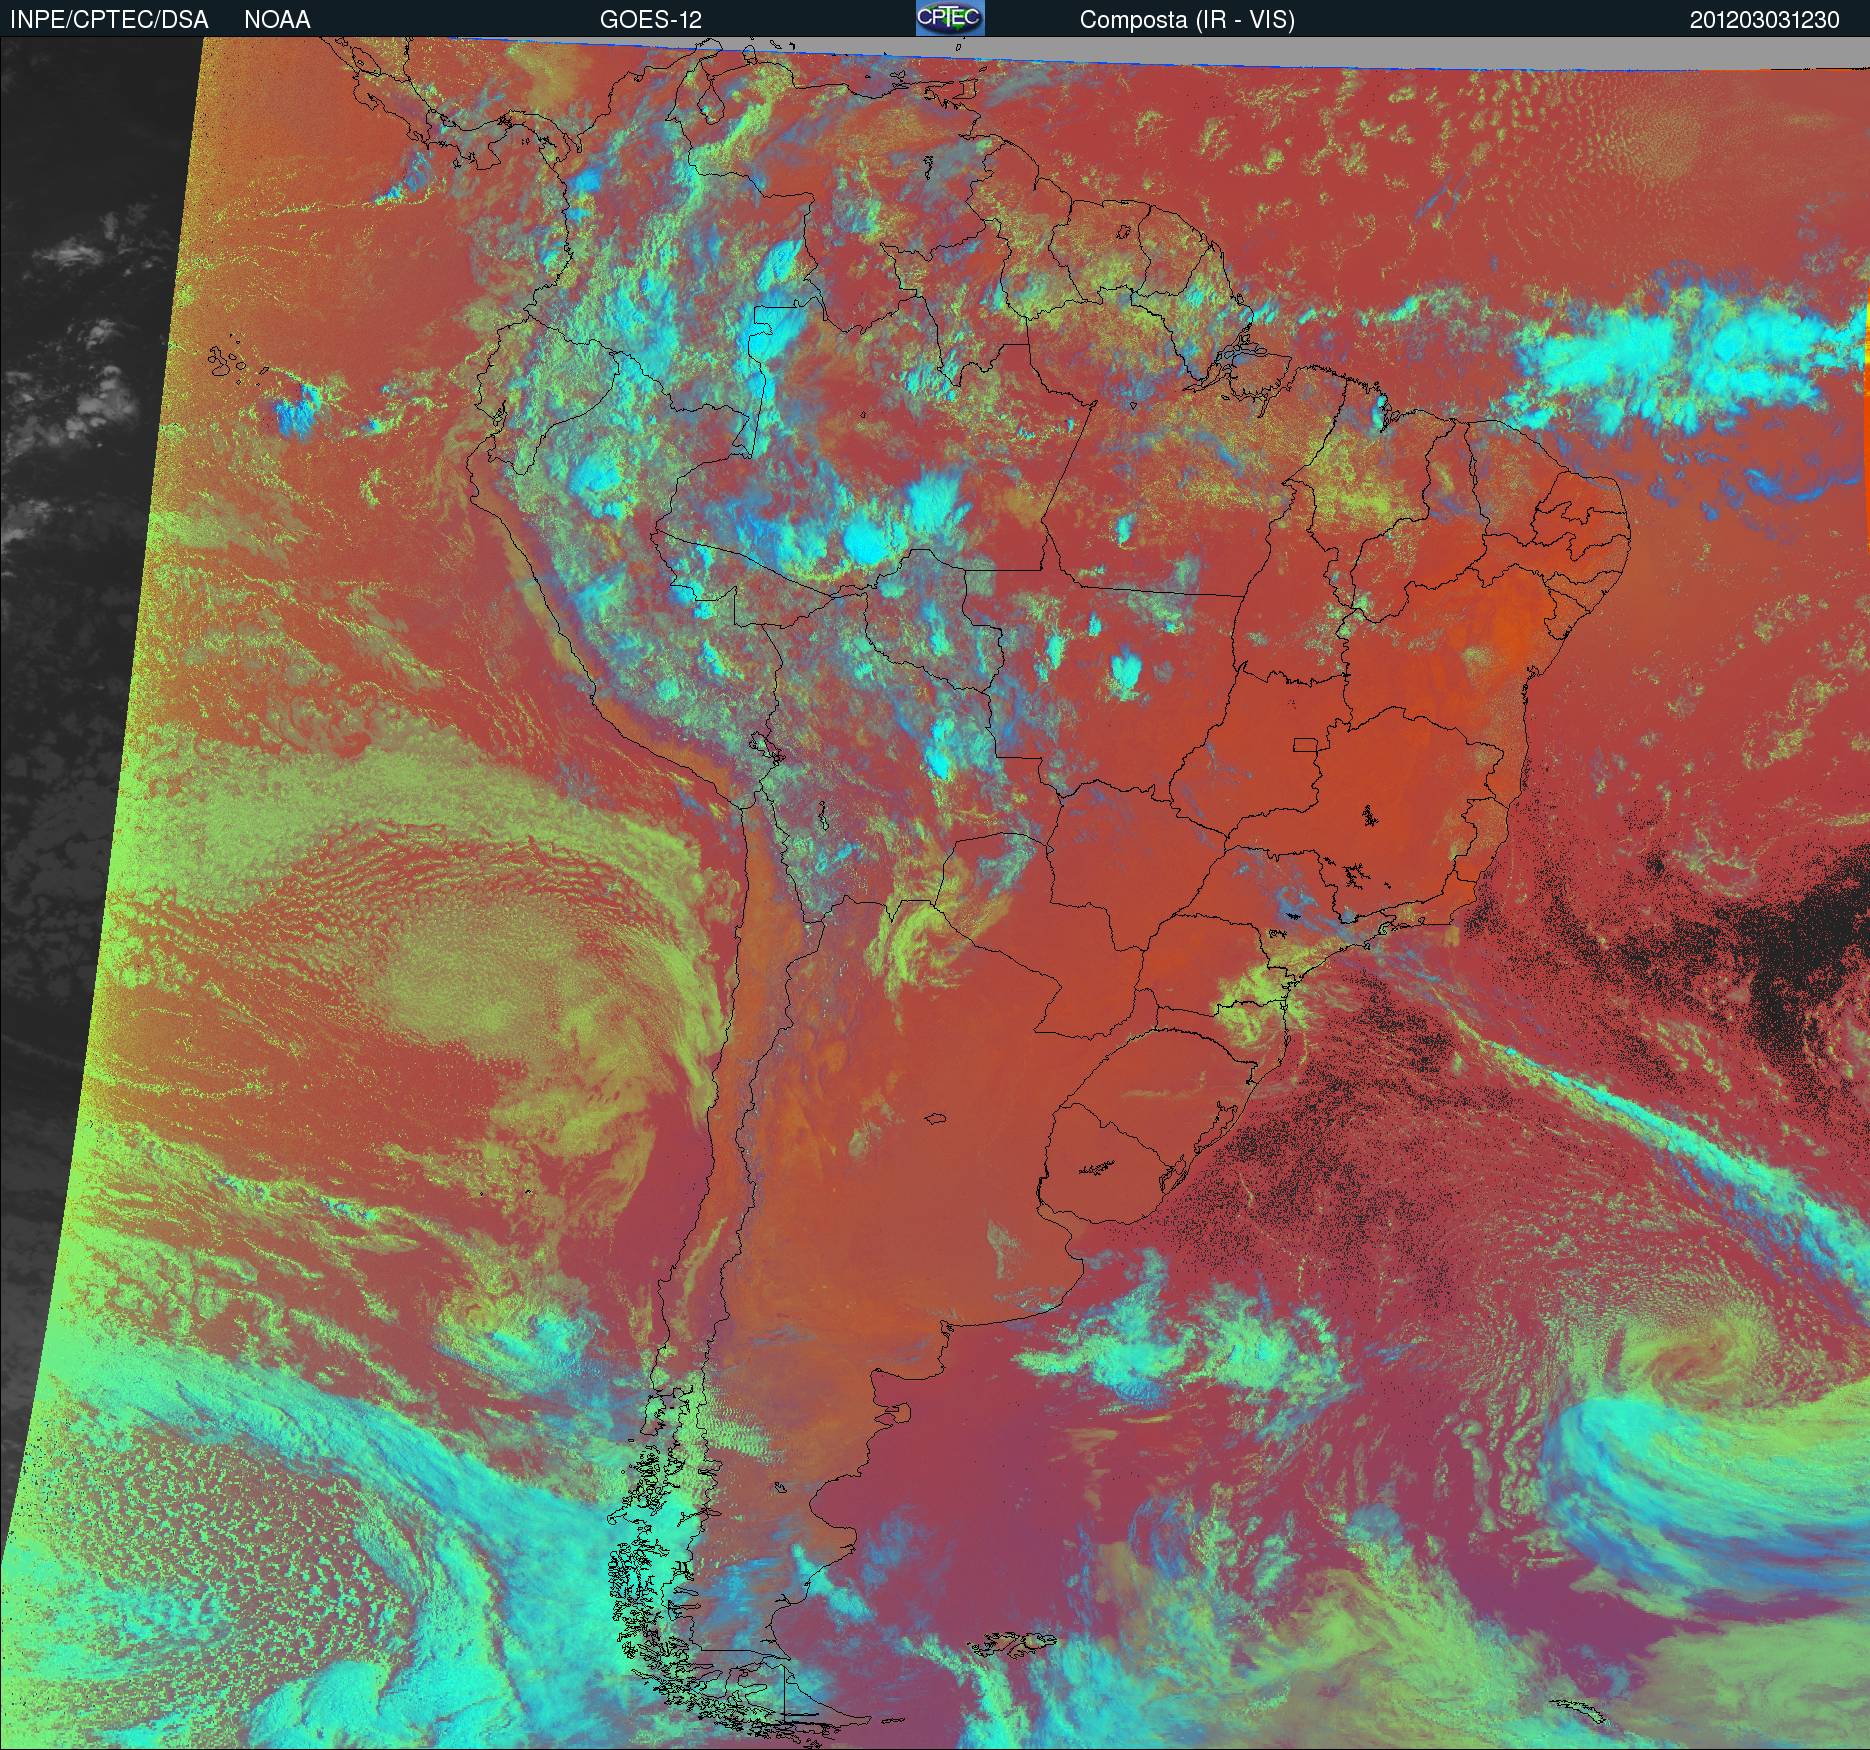Click the NOAA label in the header
1870x1750 pixels.
[277, 20]
